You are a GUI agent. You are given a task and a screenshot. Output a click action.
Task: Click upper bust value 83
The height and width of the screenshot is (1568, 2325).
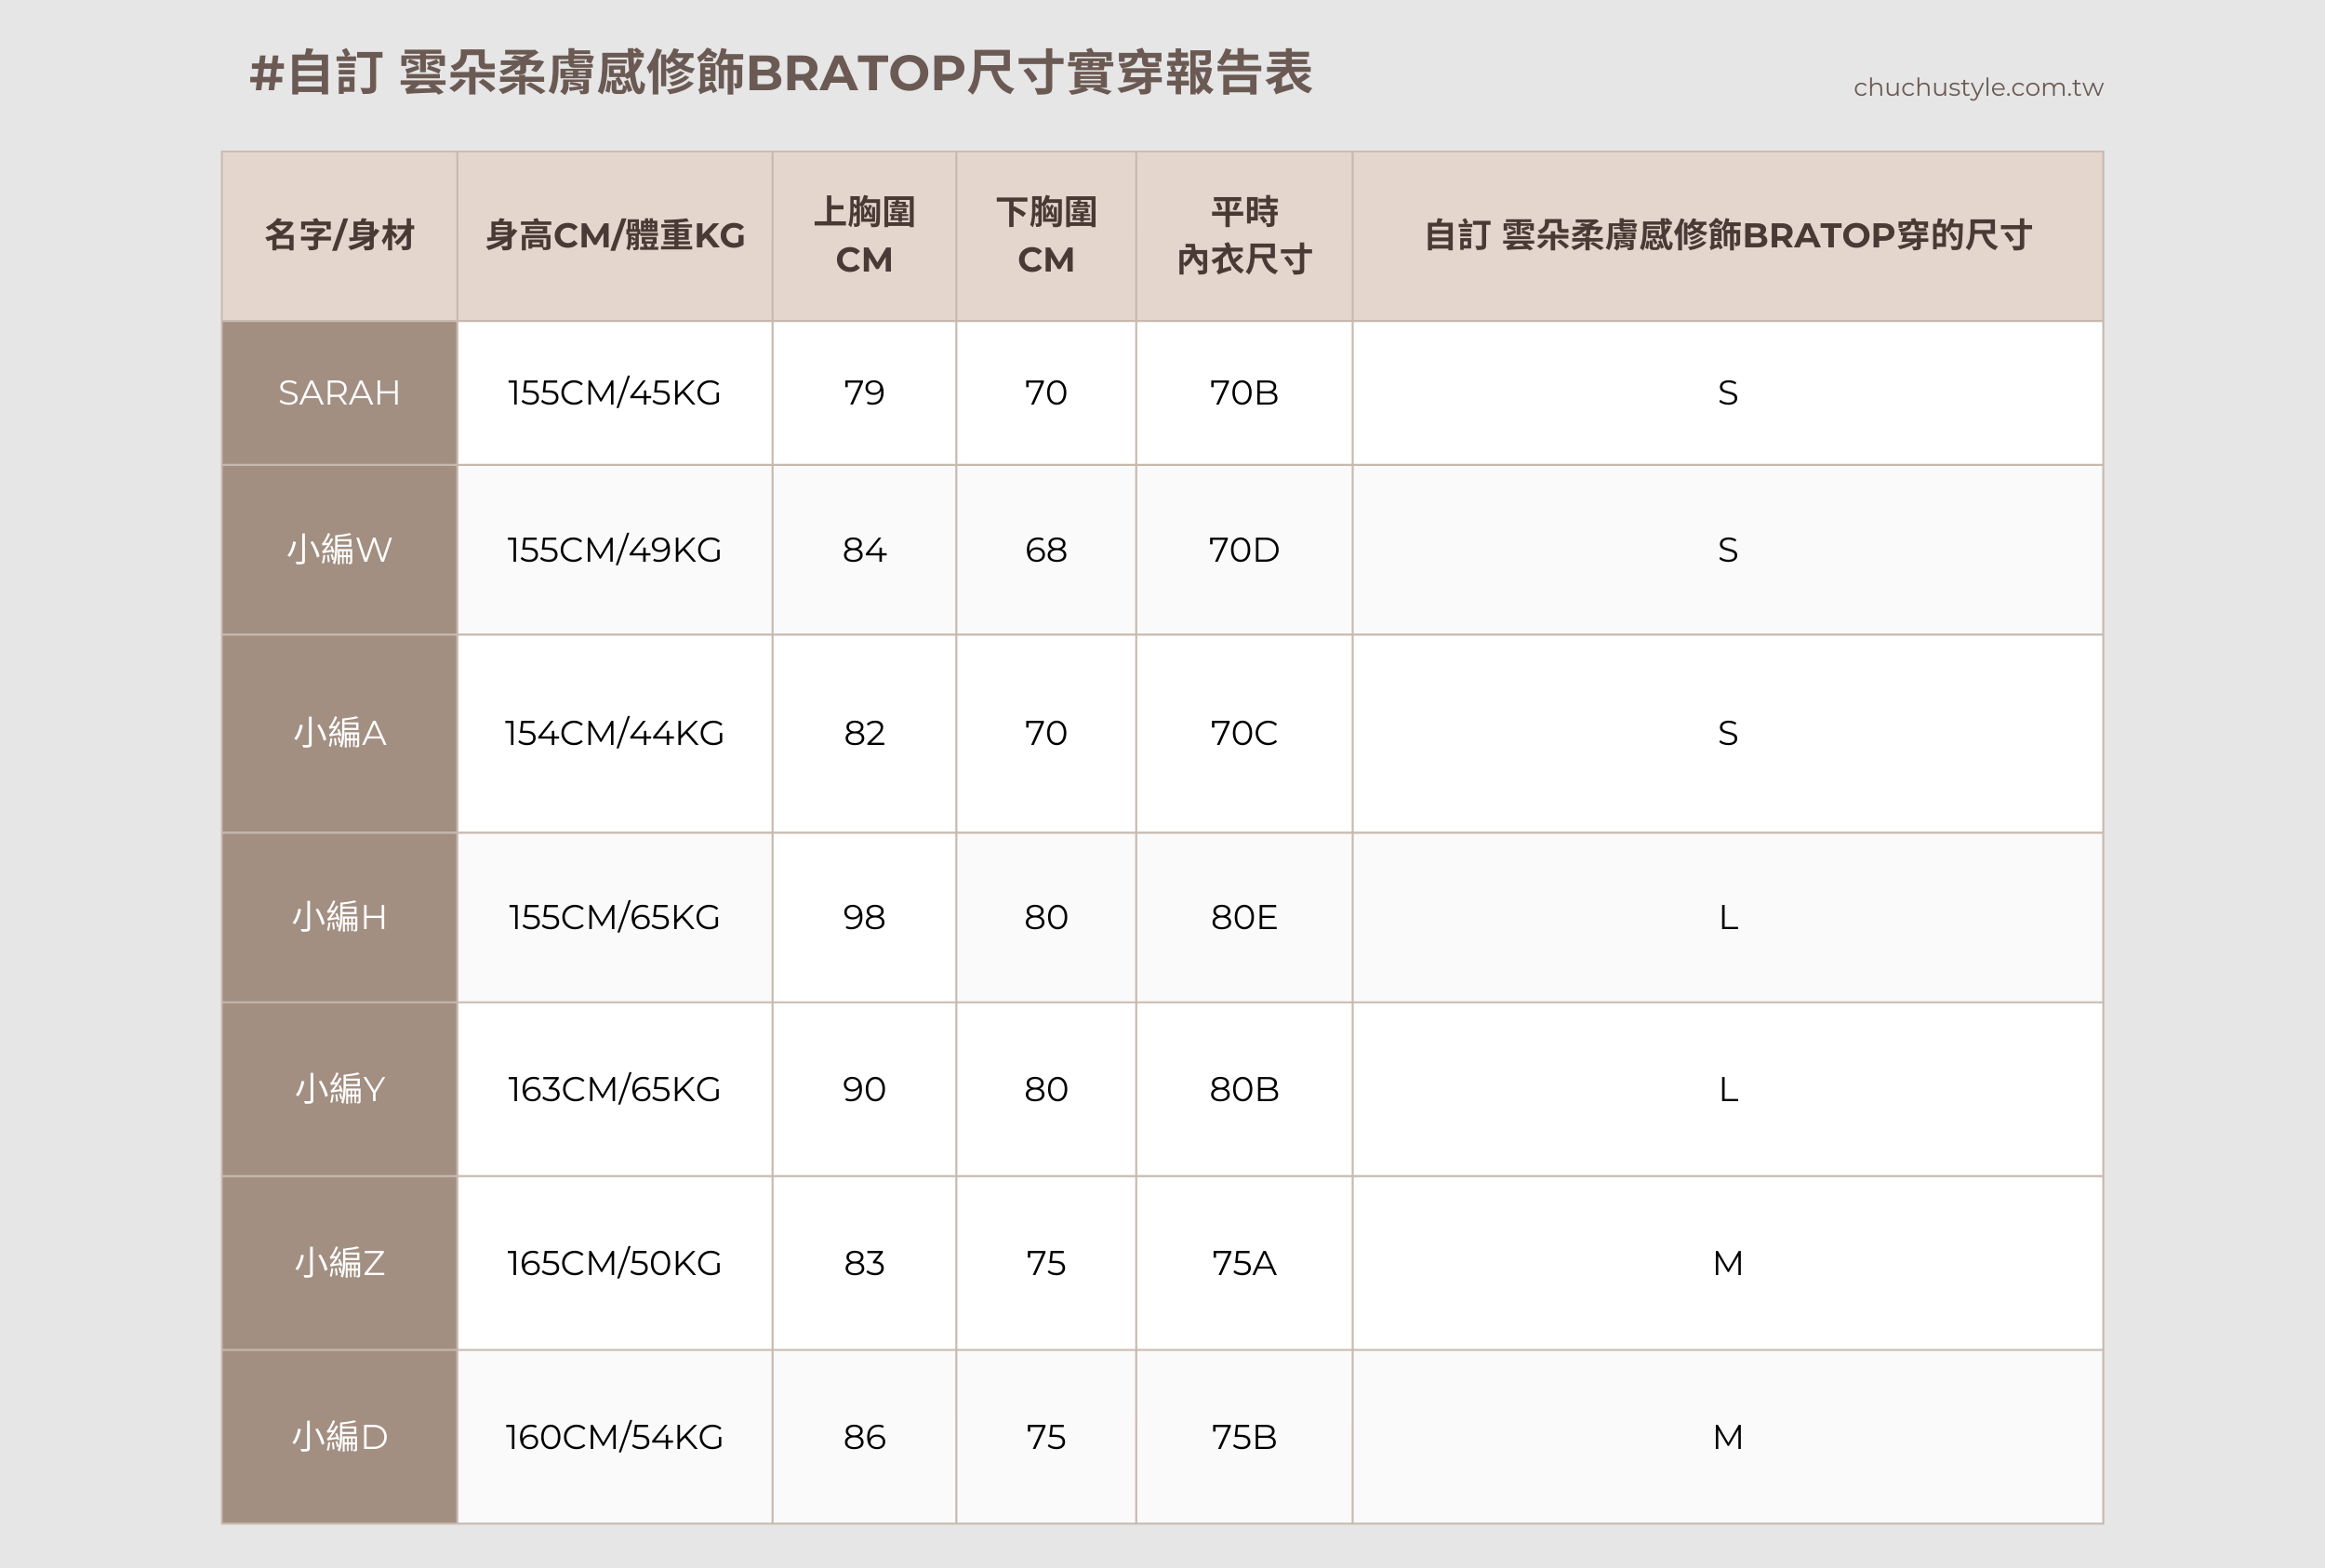[x=864, y=1263]
